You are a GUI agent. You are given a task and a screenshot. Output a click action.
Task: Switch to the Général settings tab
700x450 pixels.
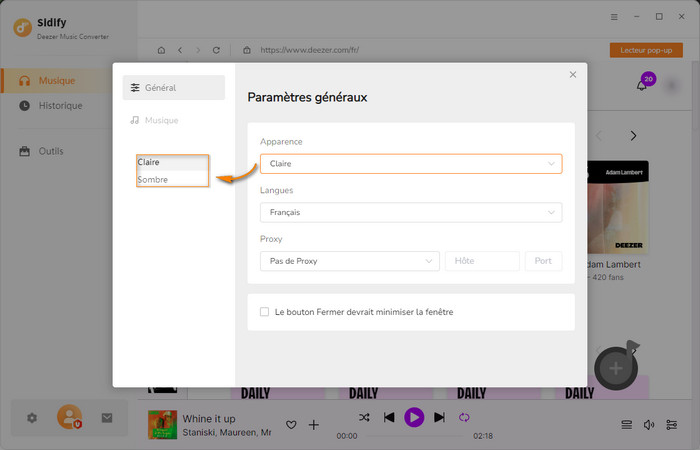click(x=174, y=88)
